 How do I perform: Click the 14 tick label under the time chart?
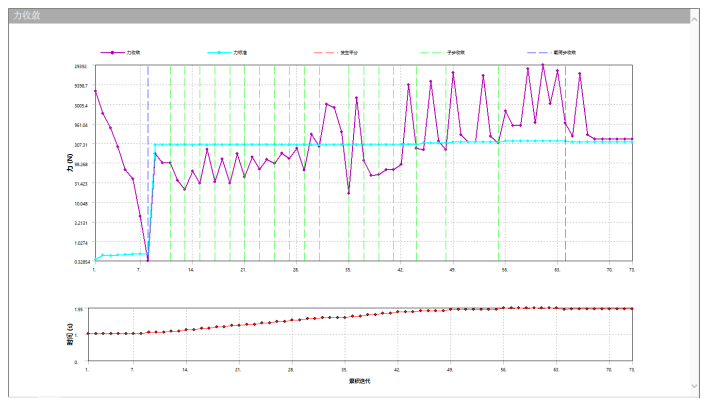pos(185,370)
